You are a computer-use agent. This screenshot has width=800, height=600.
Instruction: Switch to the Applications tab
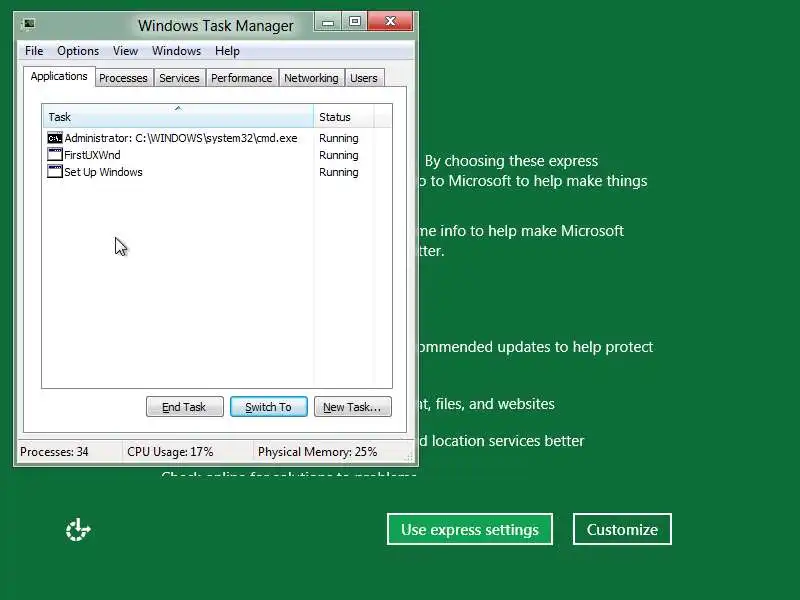pos(59,77)
